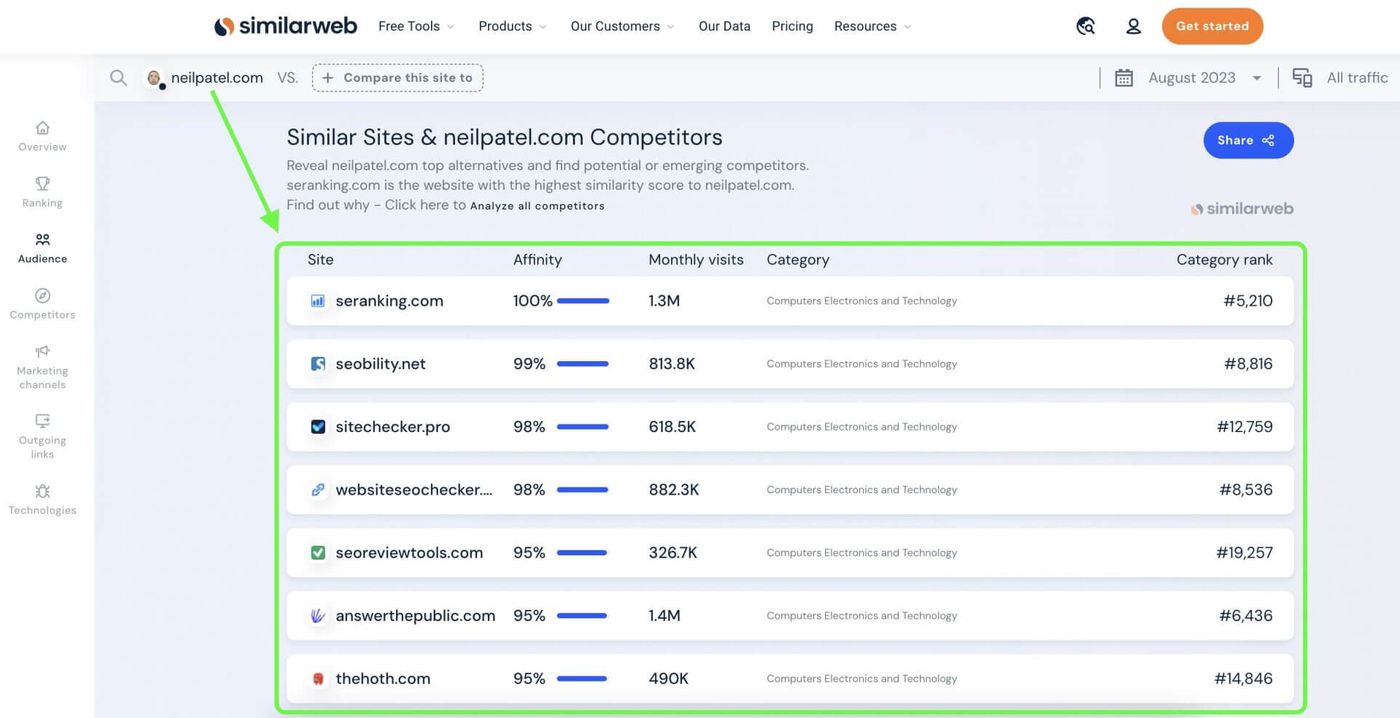Open the August 2023 date dropdown
Image resolution: width=1400 pixels, height=718 pixels.
pos(1204,77)
